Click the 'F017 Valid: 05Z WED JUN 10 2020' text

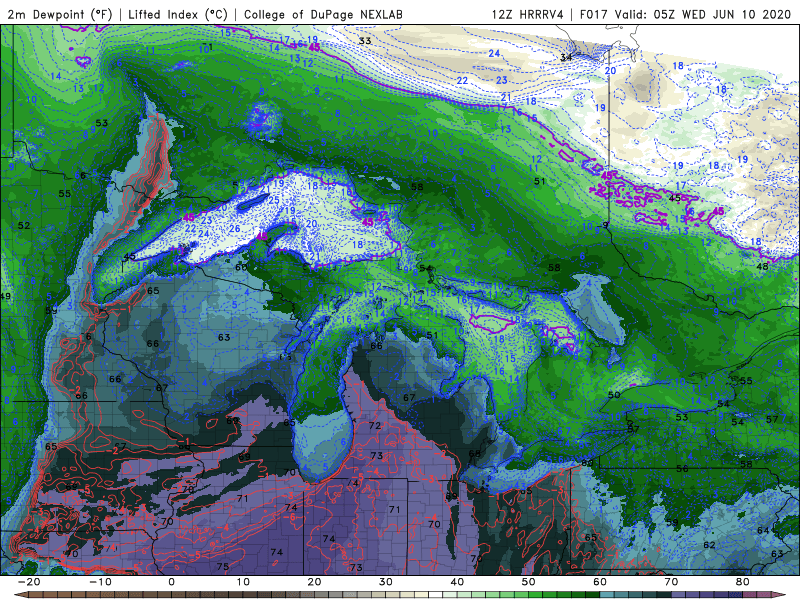point(685,14)
